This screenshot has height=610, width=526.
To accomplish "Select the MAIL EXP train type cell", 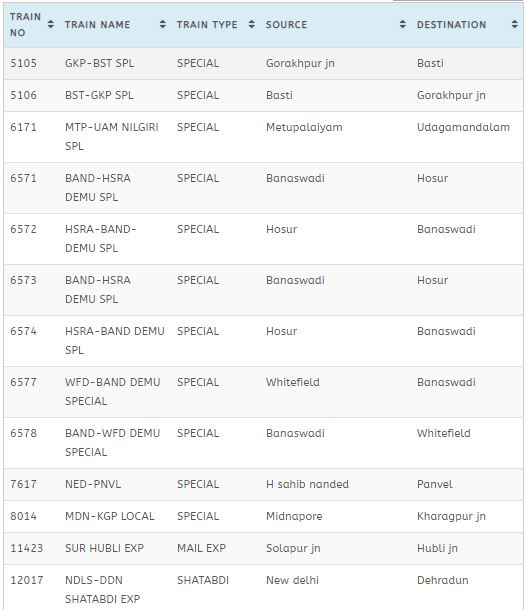I will click(x=202, y=548).
